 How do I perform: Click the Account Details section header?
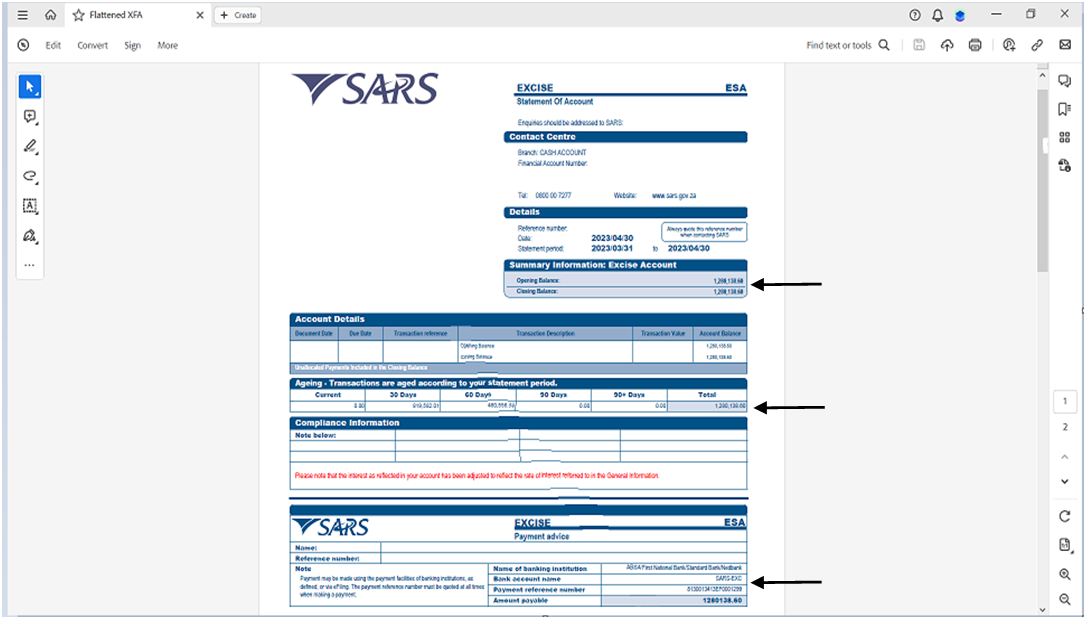[x=518, y=319]
